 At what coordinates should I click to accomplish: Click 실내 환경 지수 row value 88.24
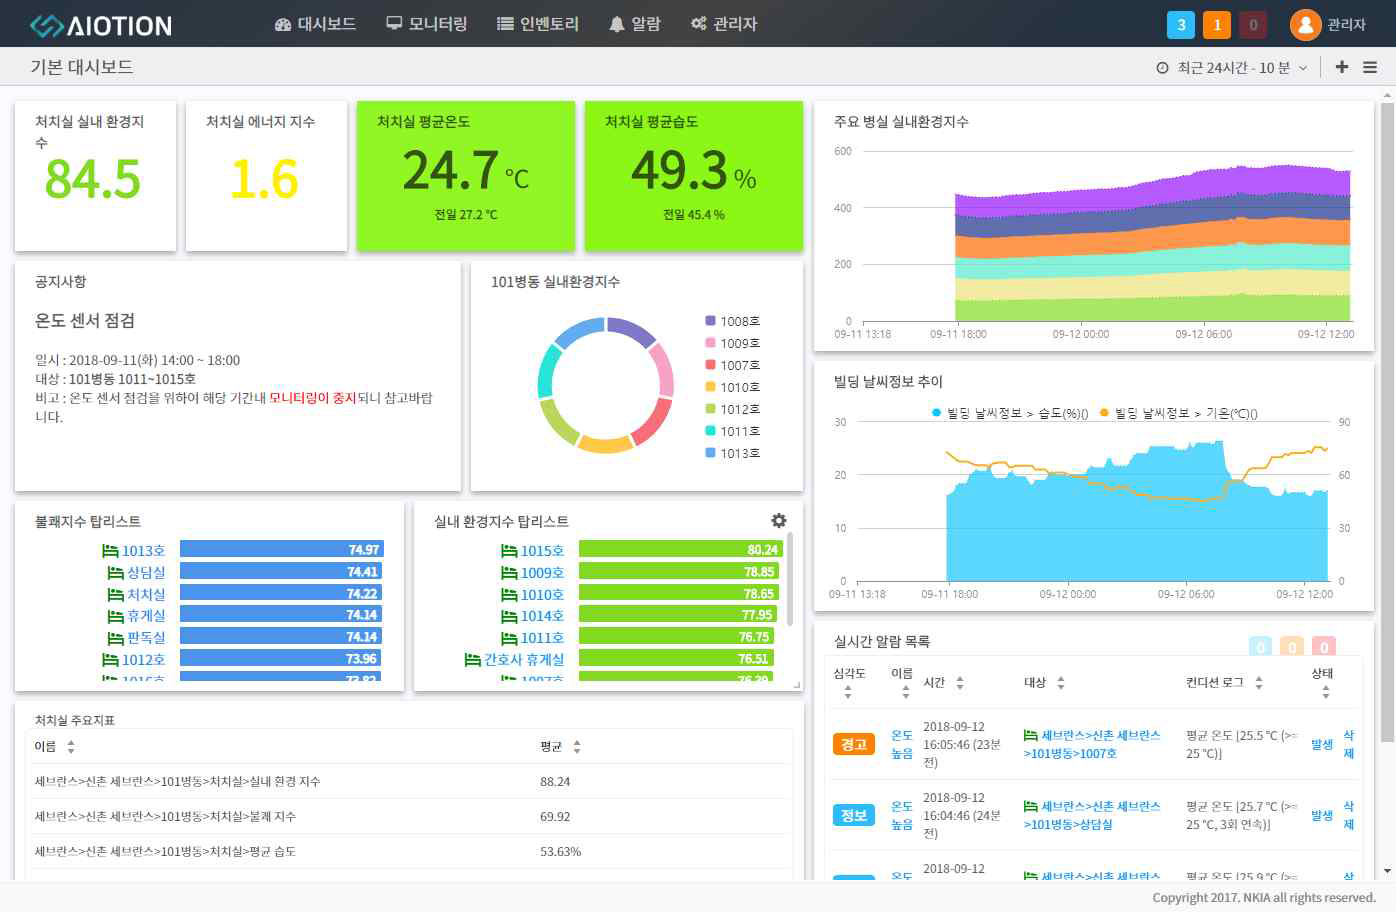click(x=555, y=782)
